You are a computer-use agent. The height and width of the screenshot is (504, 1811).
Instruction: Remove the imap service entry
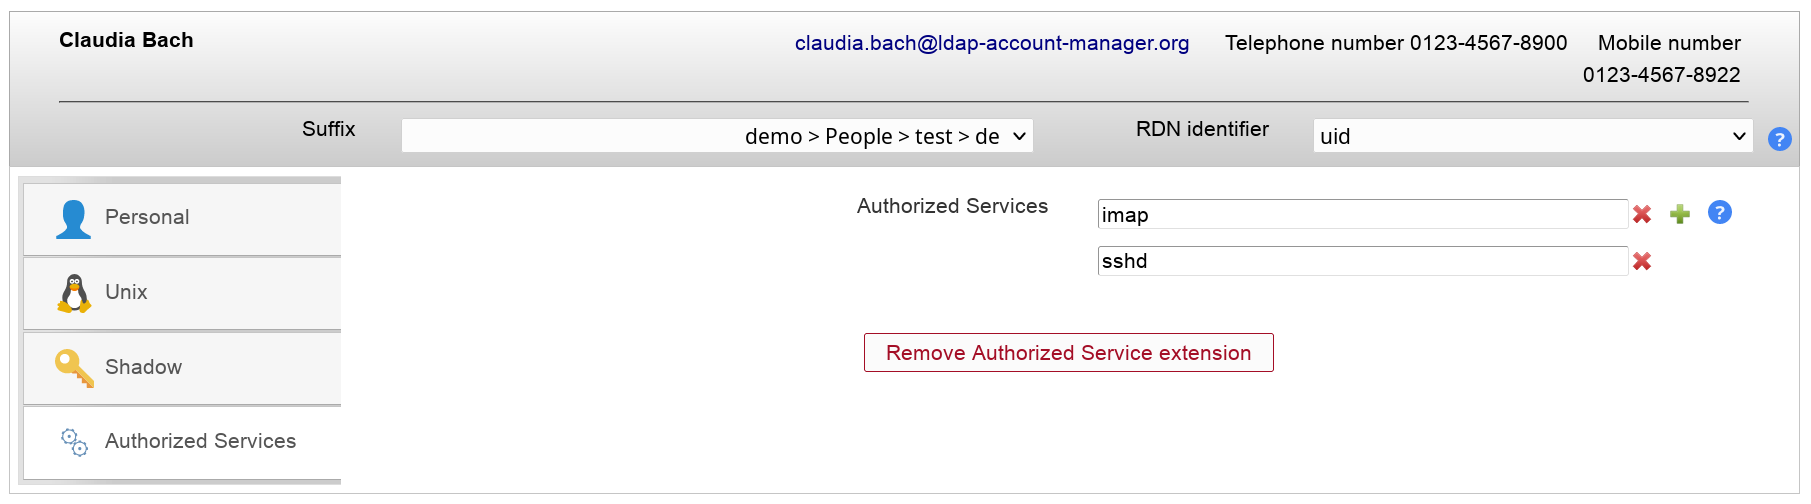(x=1642, y=214)
